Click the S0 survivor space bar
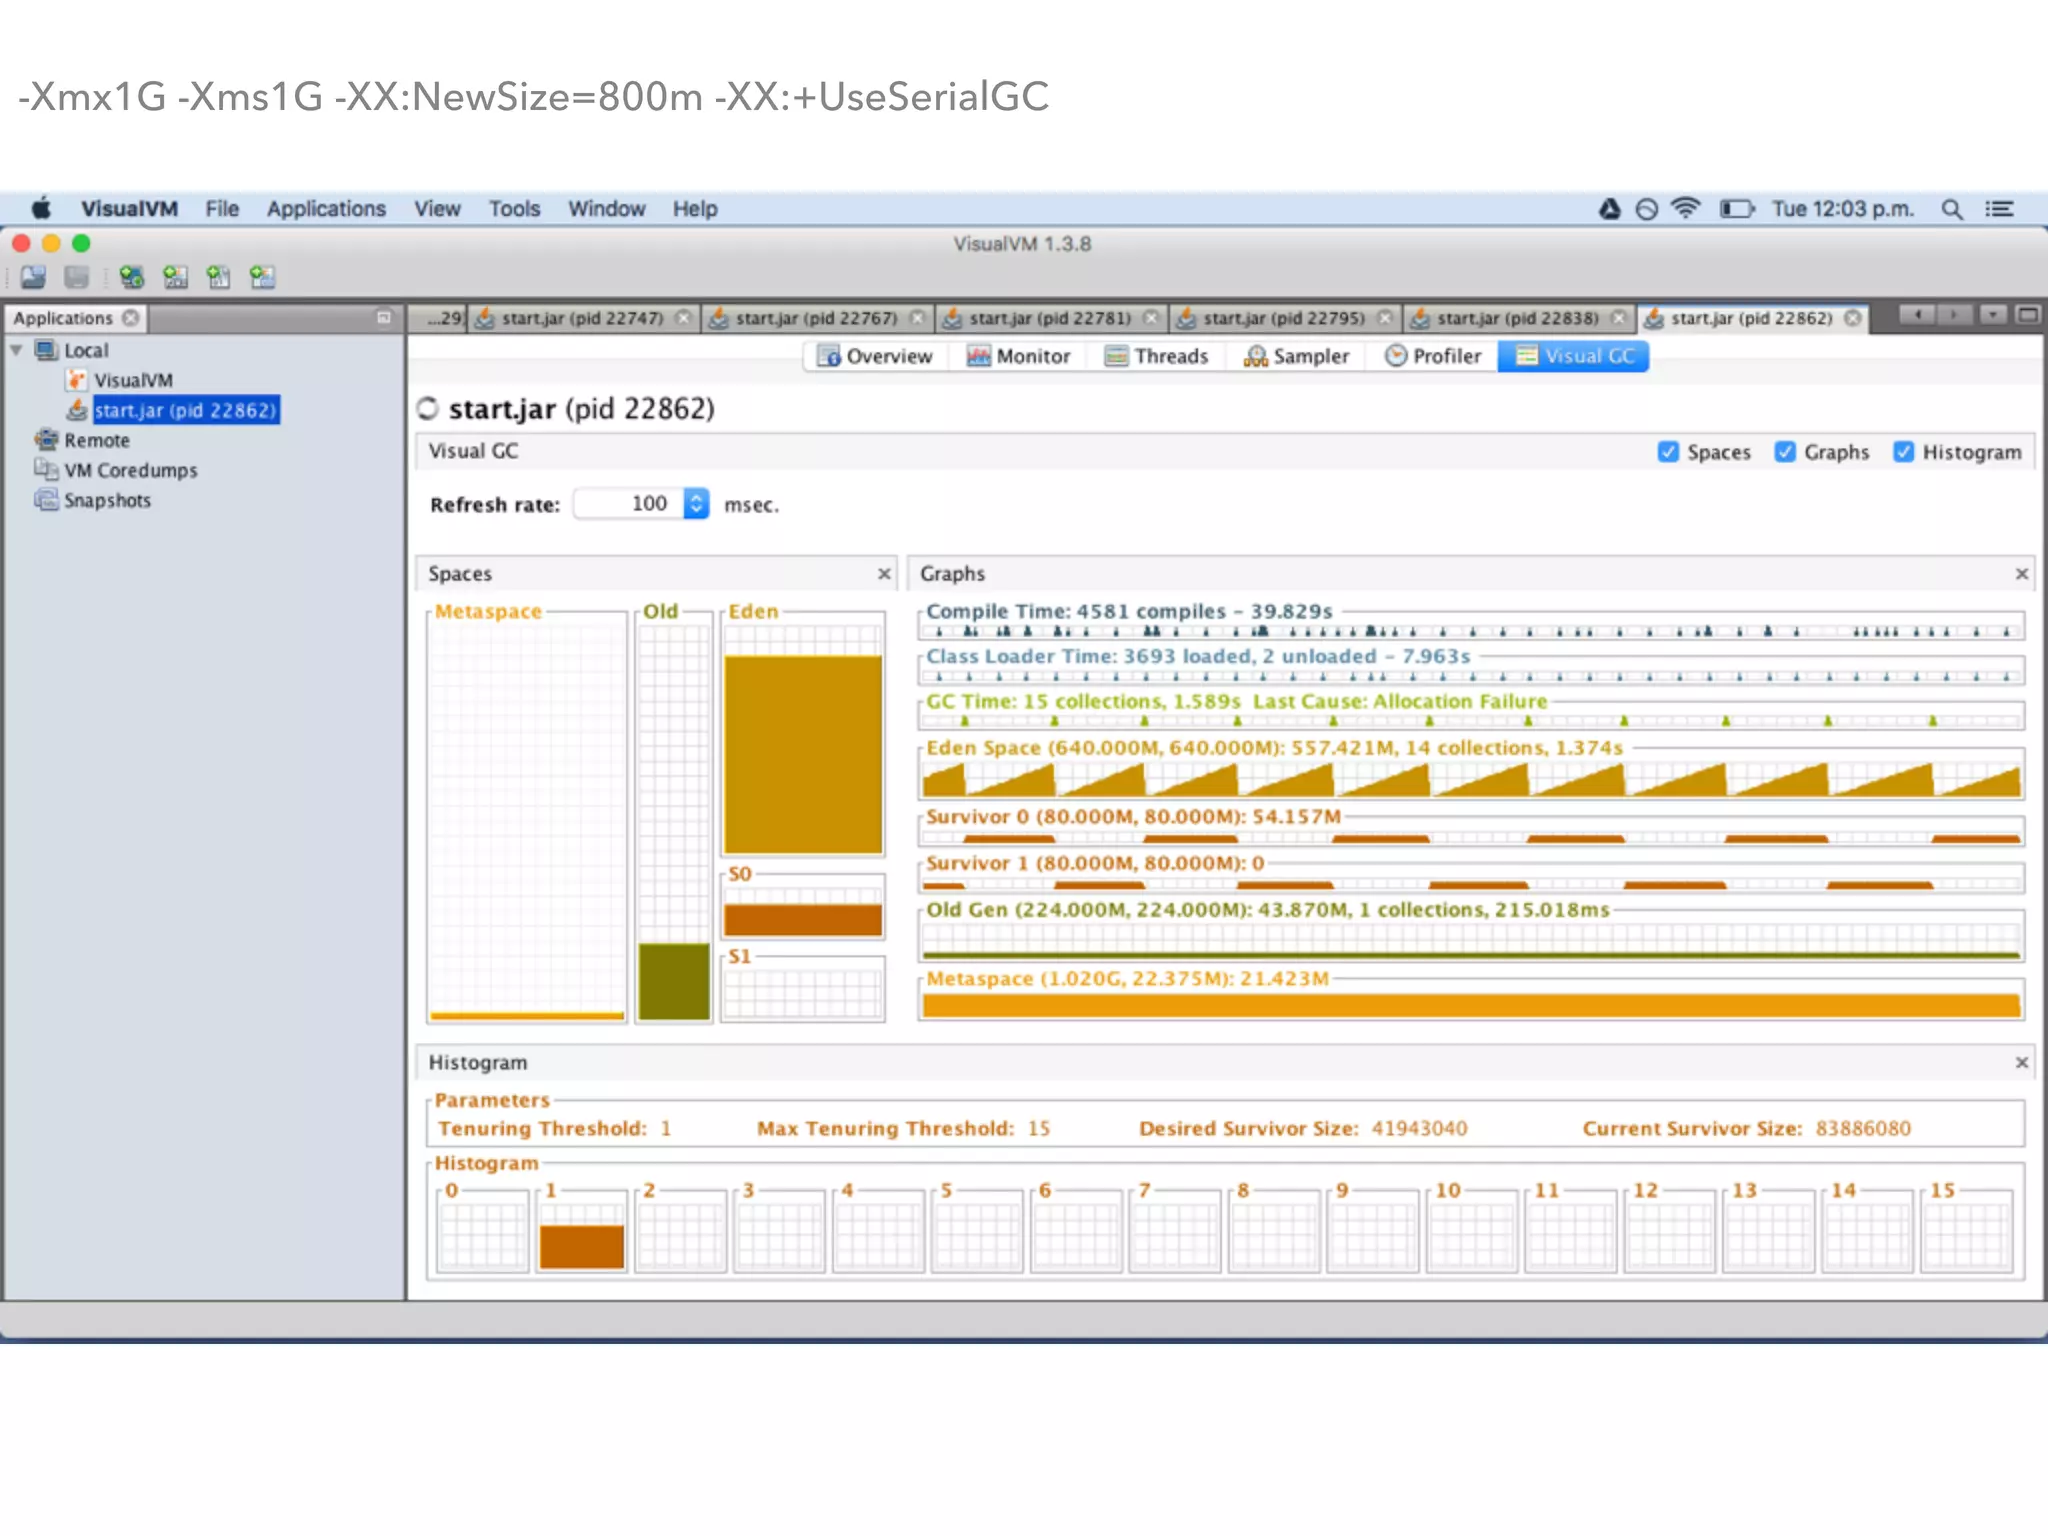This screenshot has height=1536, width=2048. (x=803, y=920)
